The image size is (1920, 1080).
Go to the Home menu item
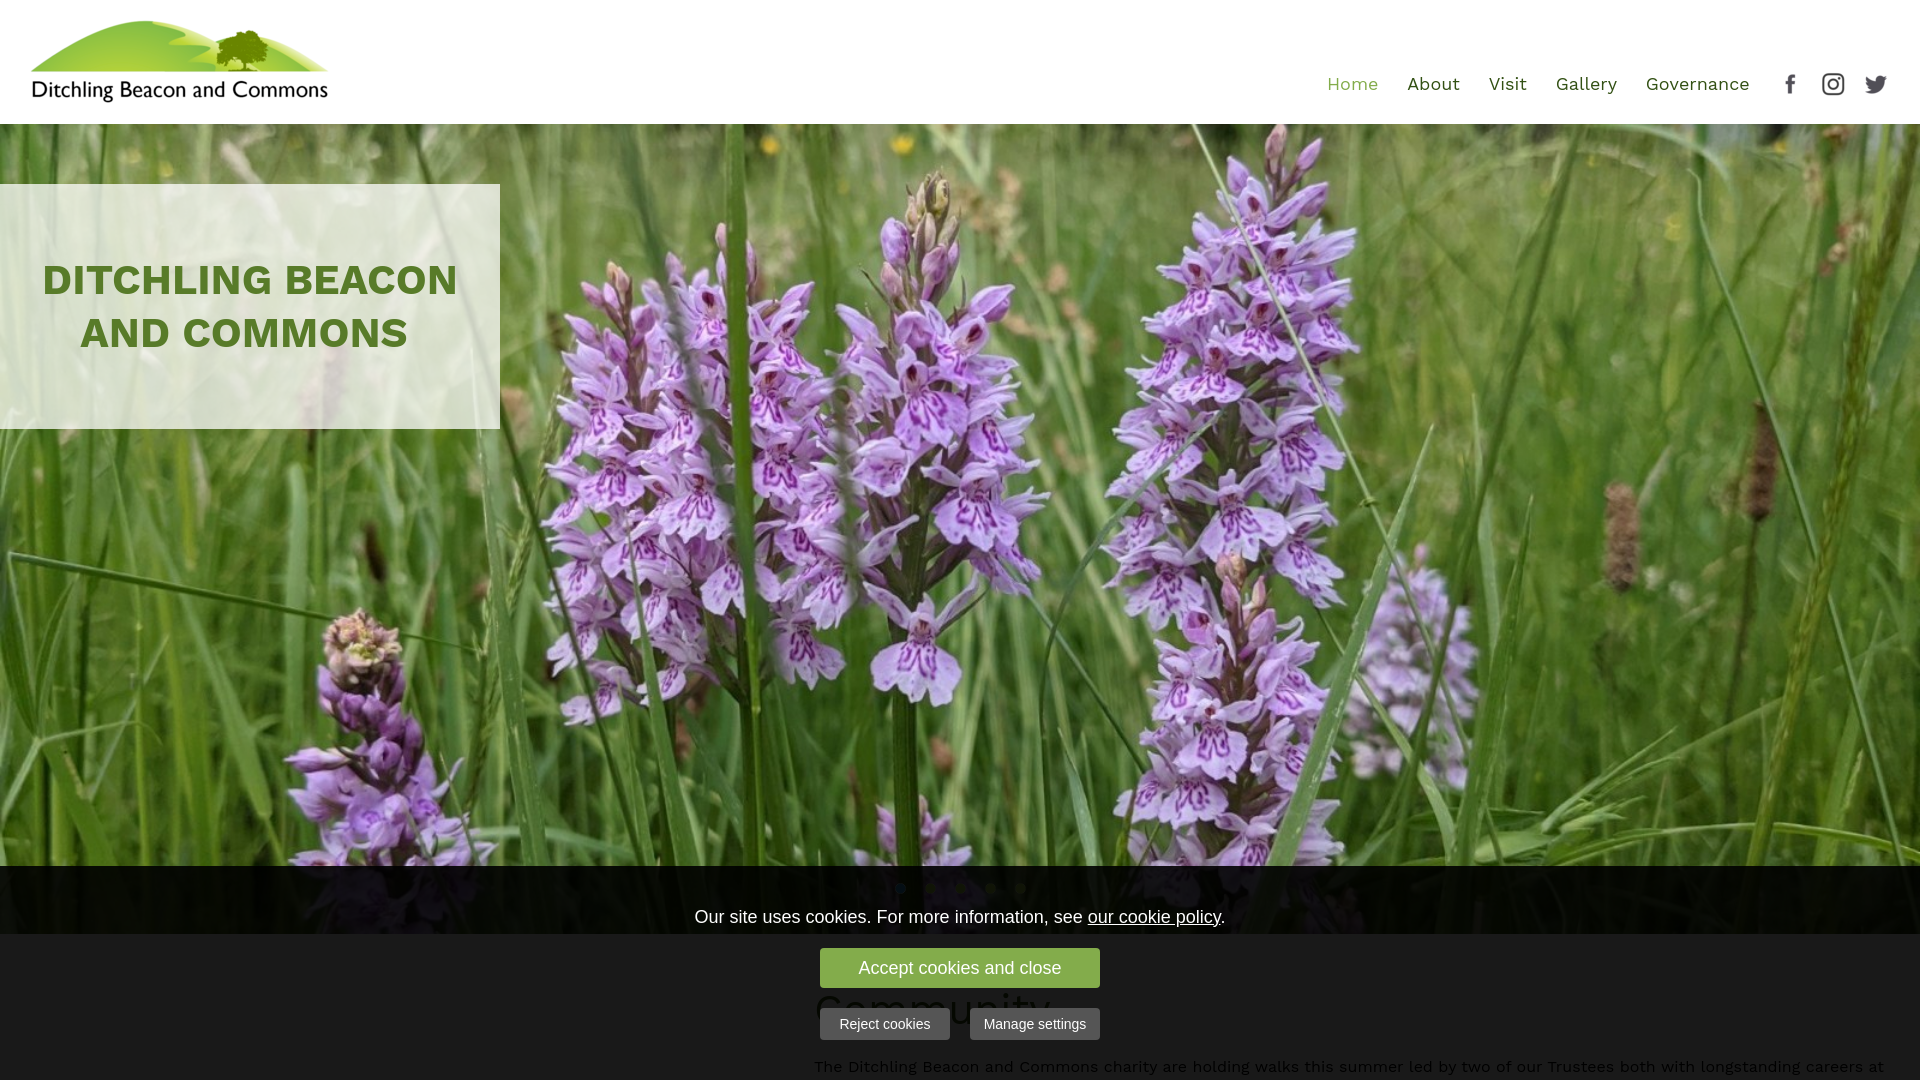1352,84
